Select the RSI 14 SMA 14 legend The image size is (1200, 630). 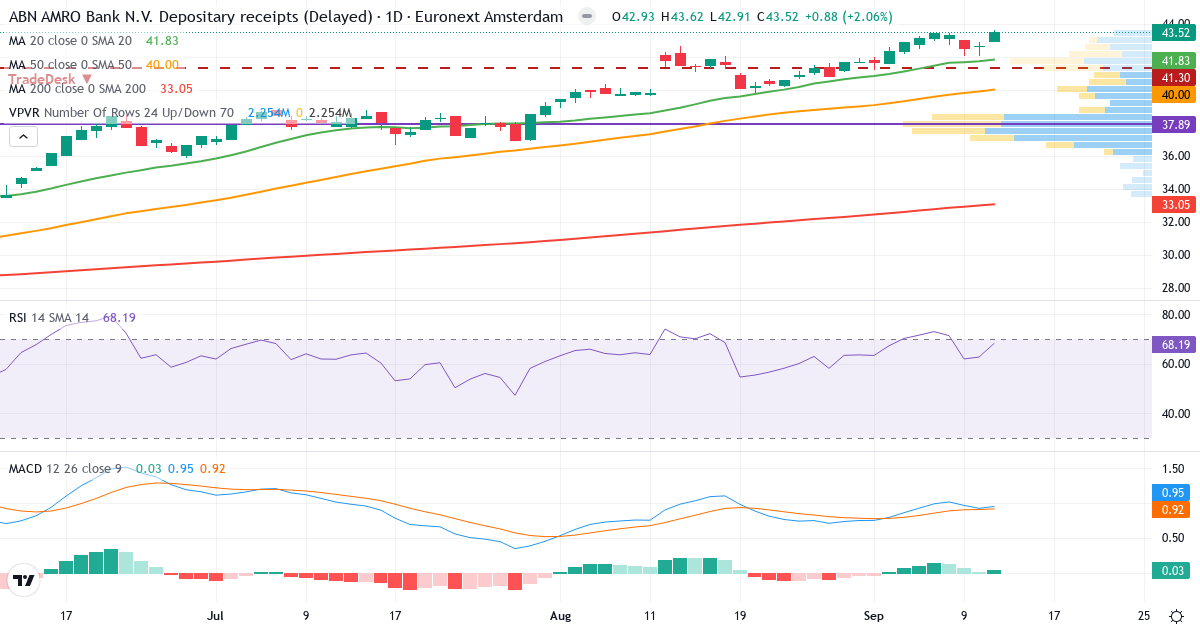[49, 318]
